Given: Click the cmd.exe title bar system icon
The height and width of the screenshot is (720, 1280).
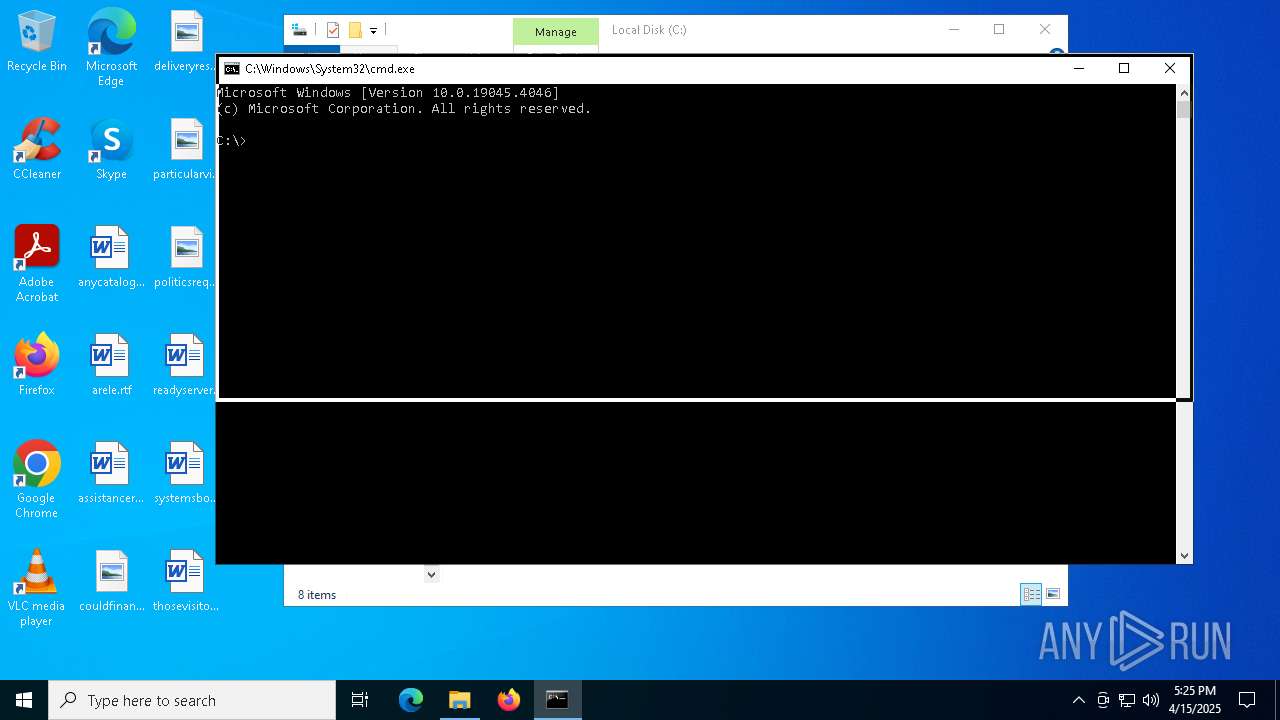Looking at the screenshot, I should (x=232, y=69).
